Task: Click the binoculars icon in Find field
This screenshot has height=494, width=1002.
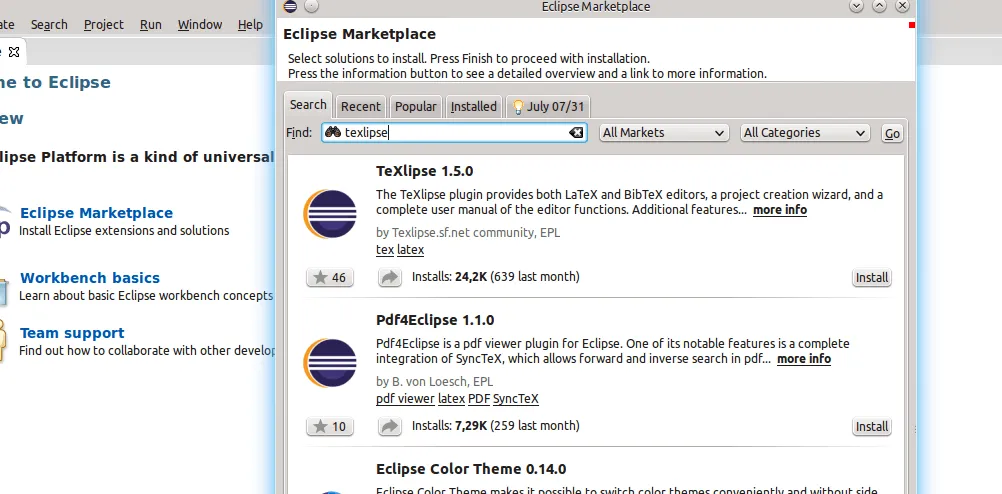Action: click(x=333, y=133)
